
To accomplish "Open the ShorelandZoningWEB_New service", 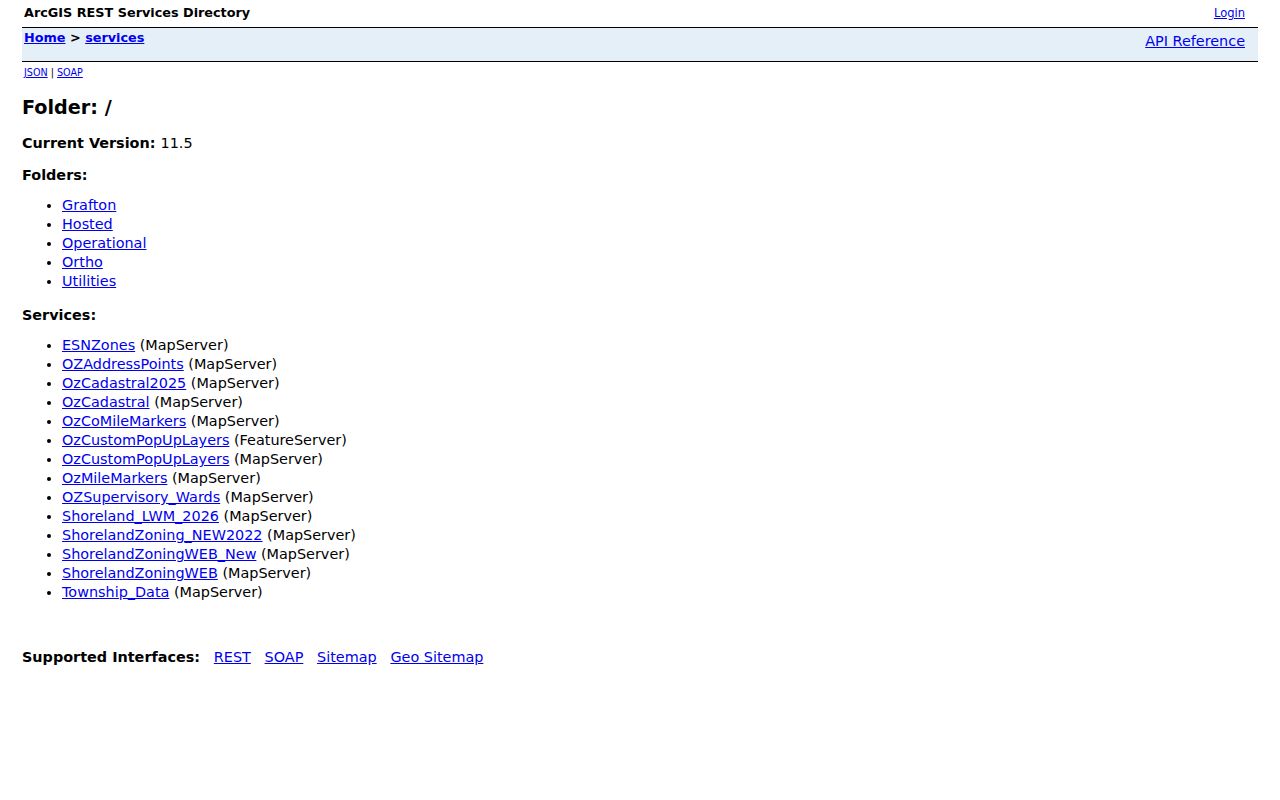I will pos(159,554).
